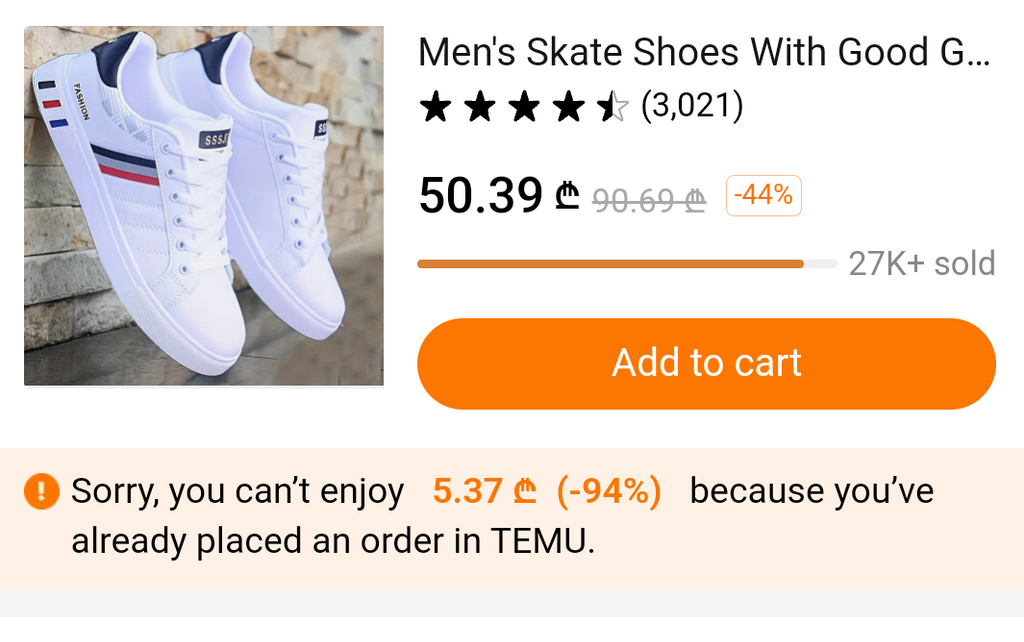Click the 27K+ sold label

[921, 264]
